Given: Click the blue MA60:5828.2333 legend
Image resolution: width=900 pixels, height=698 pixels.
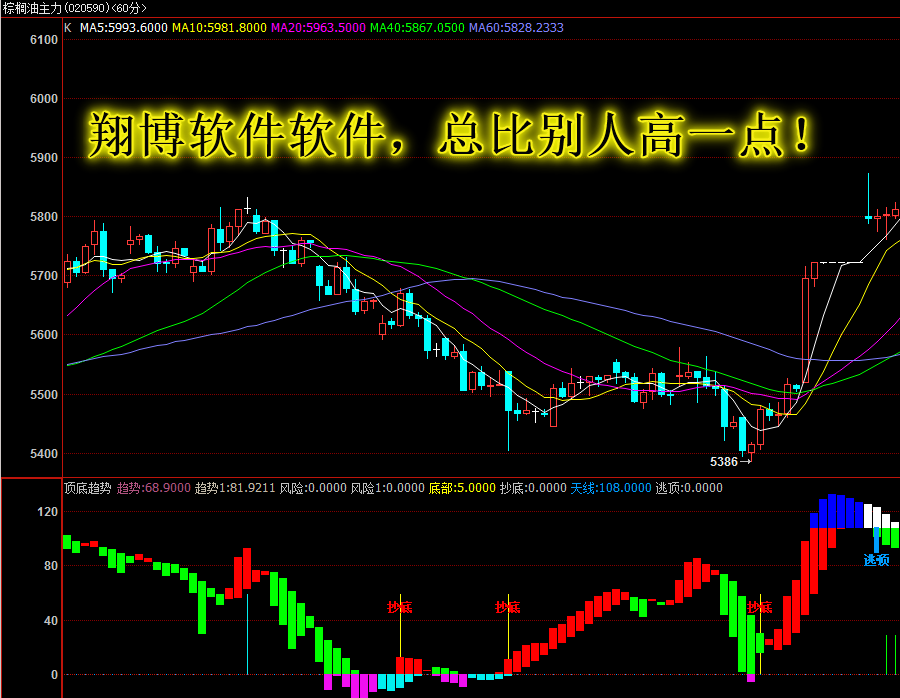Looking at the screenshot, I should click(516, 28).
